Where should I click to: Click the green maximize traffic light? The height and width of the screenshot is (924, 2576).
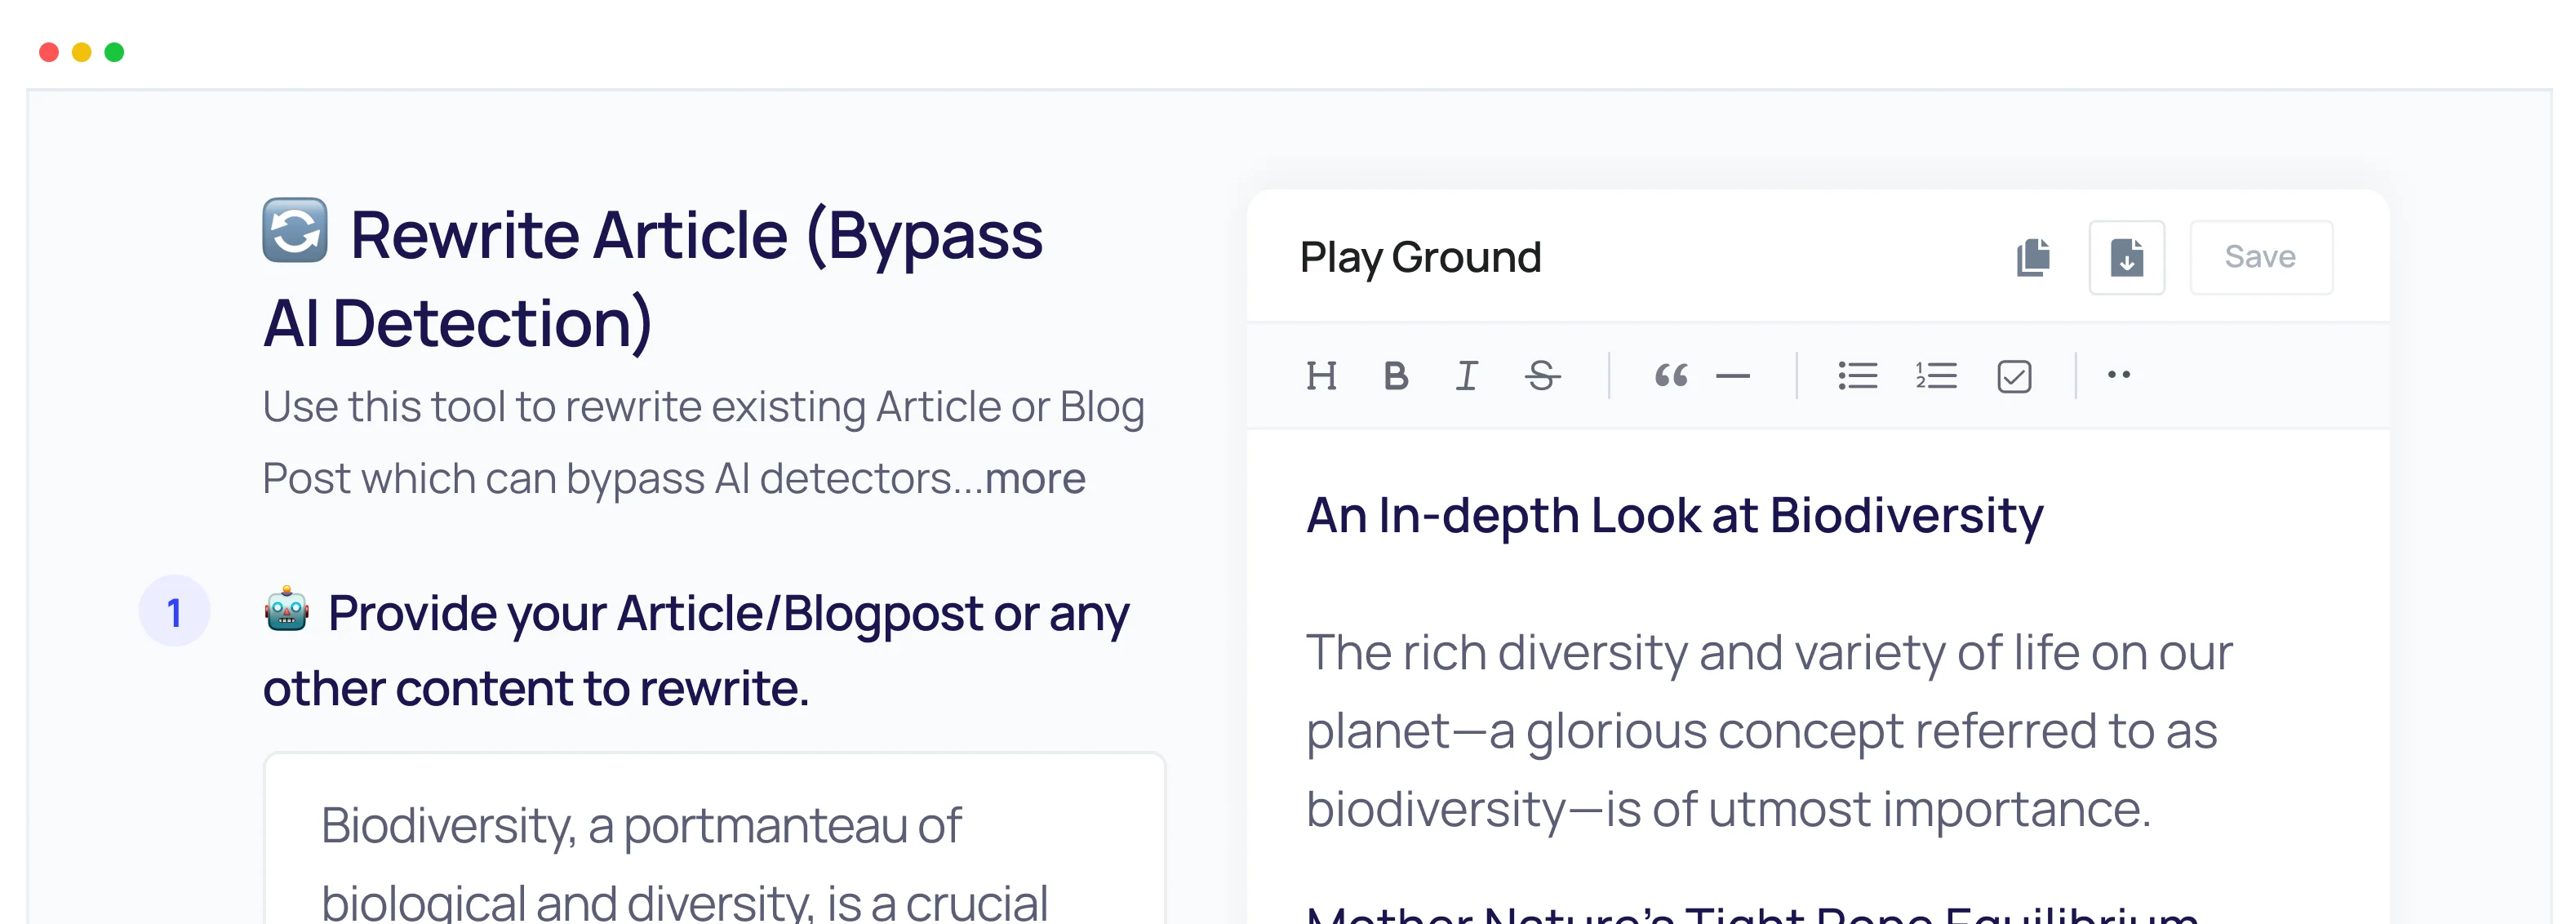(115, 51)
